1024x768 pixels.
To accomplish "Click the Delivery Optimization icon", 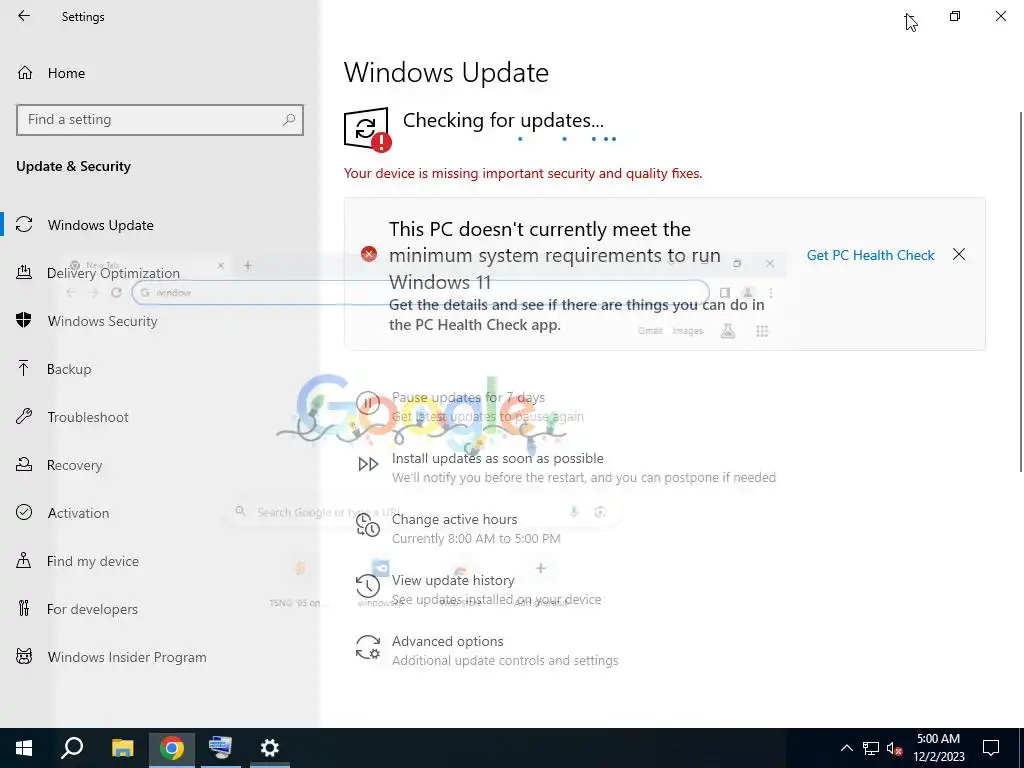I will 24,272.
